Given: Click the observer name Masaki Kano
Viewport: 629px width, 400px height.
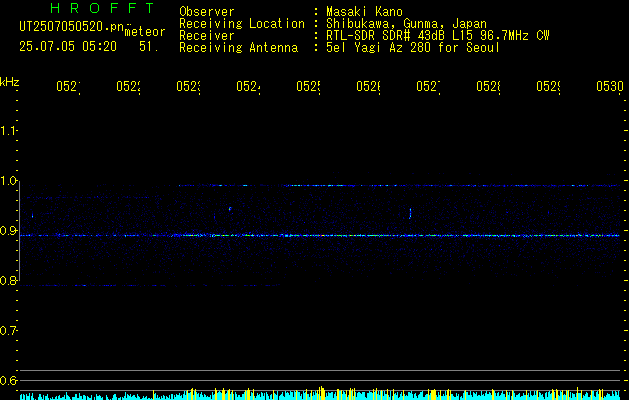Looking at the screenshot, I should pyautogui.click(x=364, y=12).
